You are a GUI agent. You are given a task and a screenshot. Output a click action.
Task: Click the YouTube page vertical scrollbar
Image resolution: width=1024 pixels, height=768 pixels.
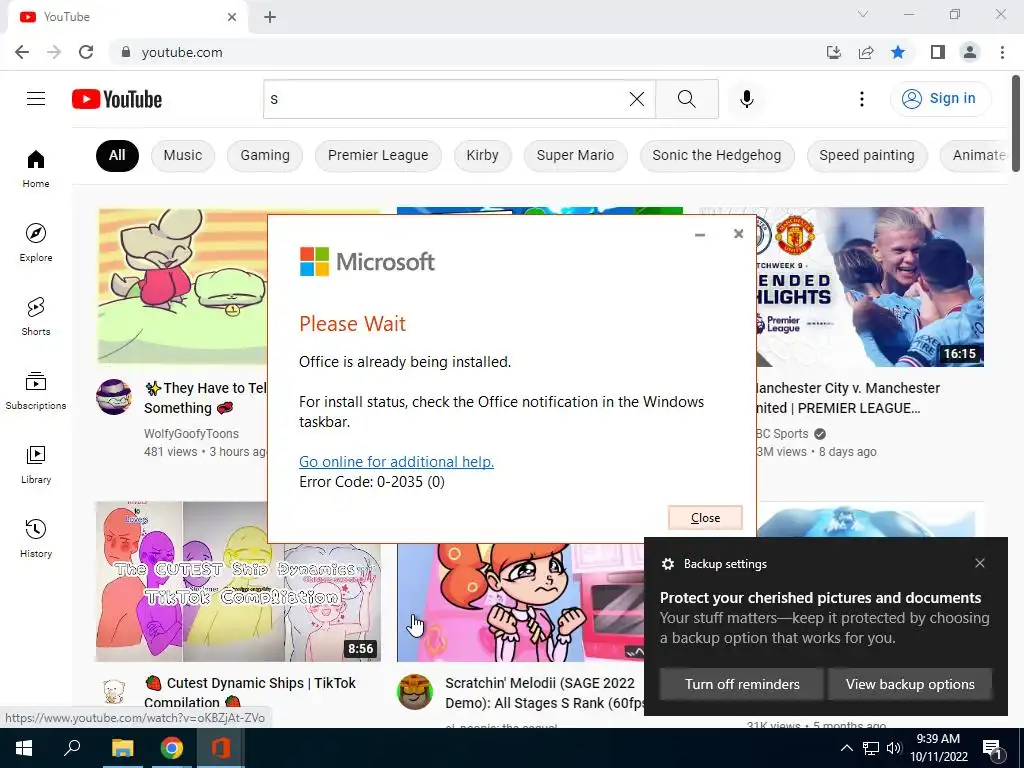(x=1016, y=124)
